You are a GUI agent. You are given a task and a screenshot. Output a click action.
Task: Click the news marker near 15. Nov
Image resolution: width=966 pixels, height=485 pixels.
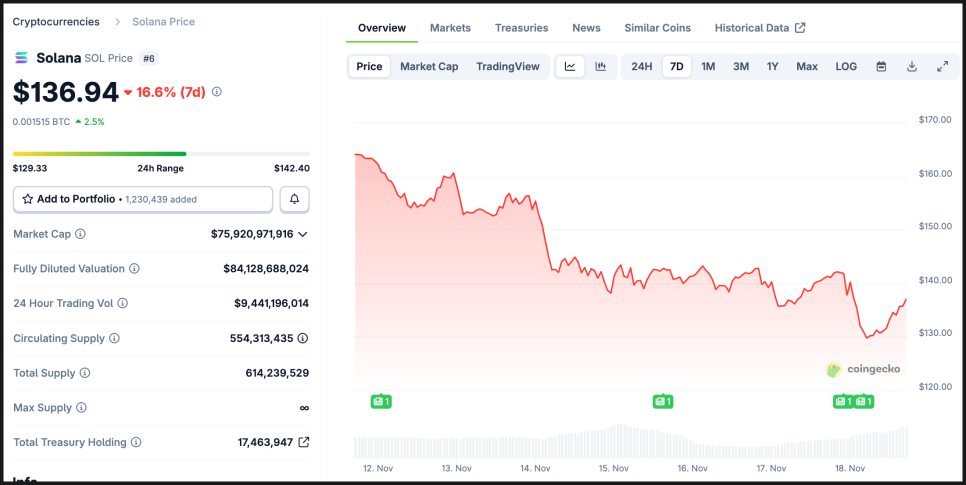click(662, 401)
